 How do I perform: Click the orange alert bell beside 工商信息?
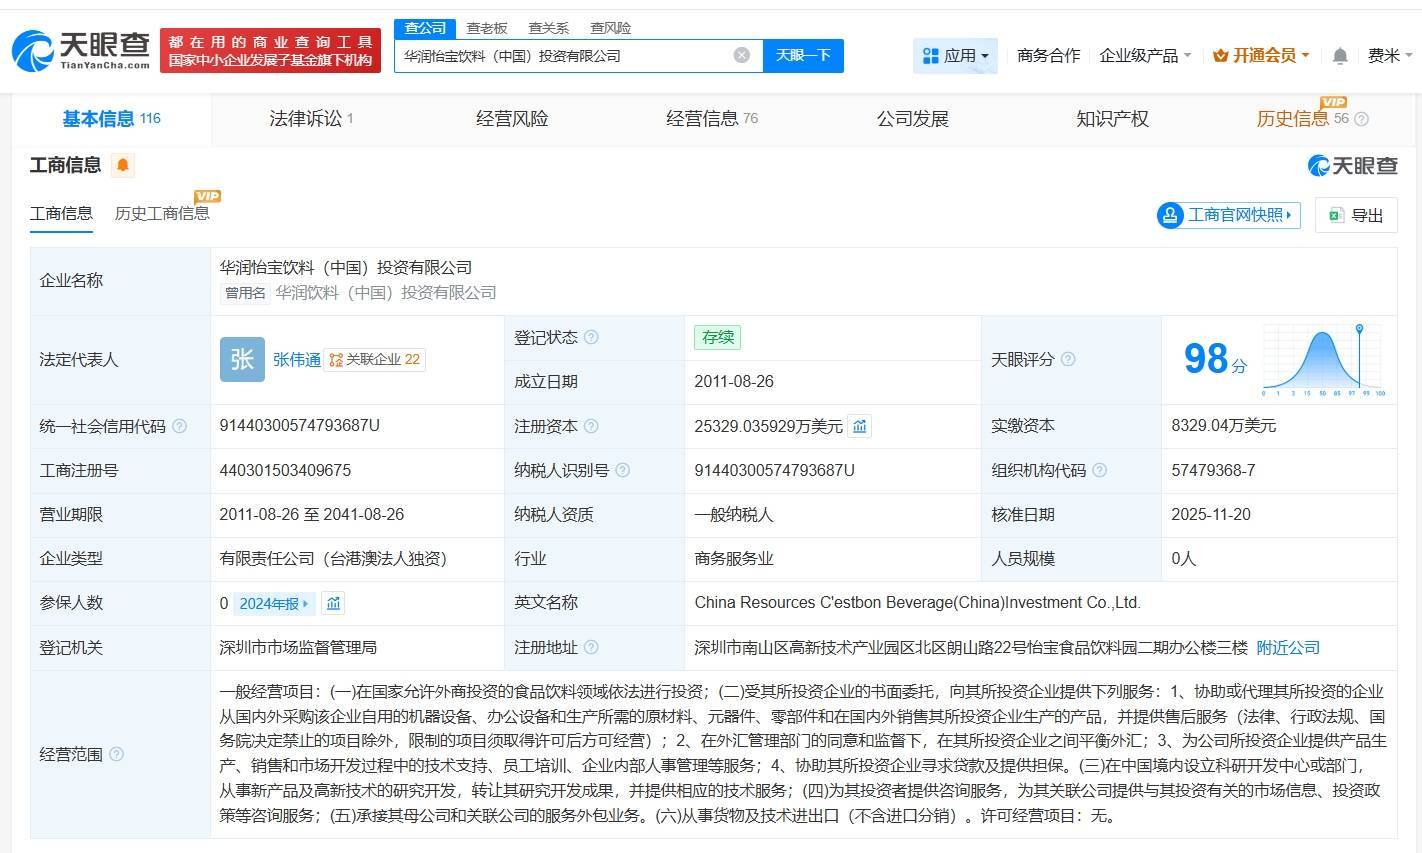click(x=123, y=165)
